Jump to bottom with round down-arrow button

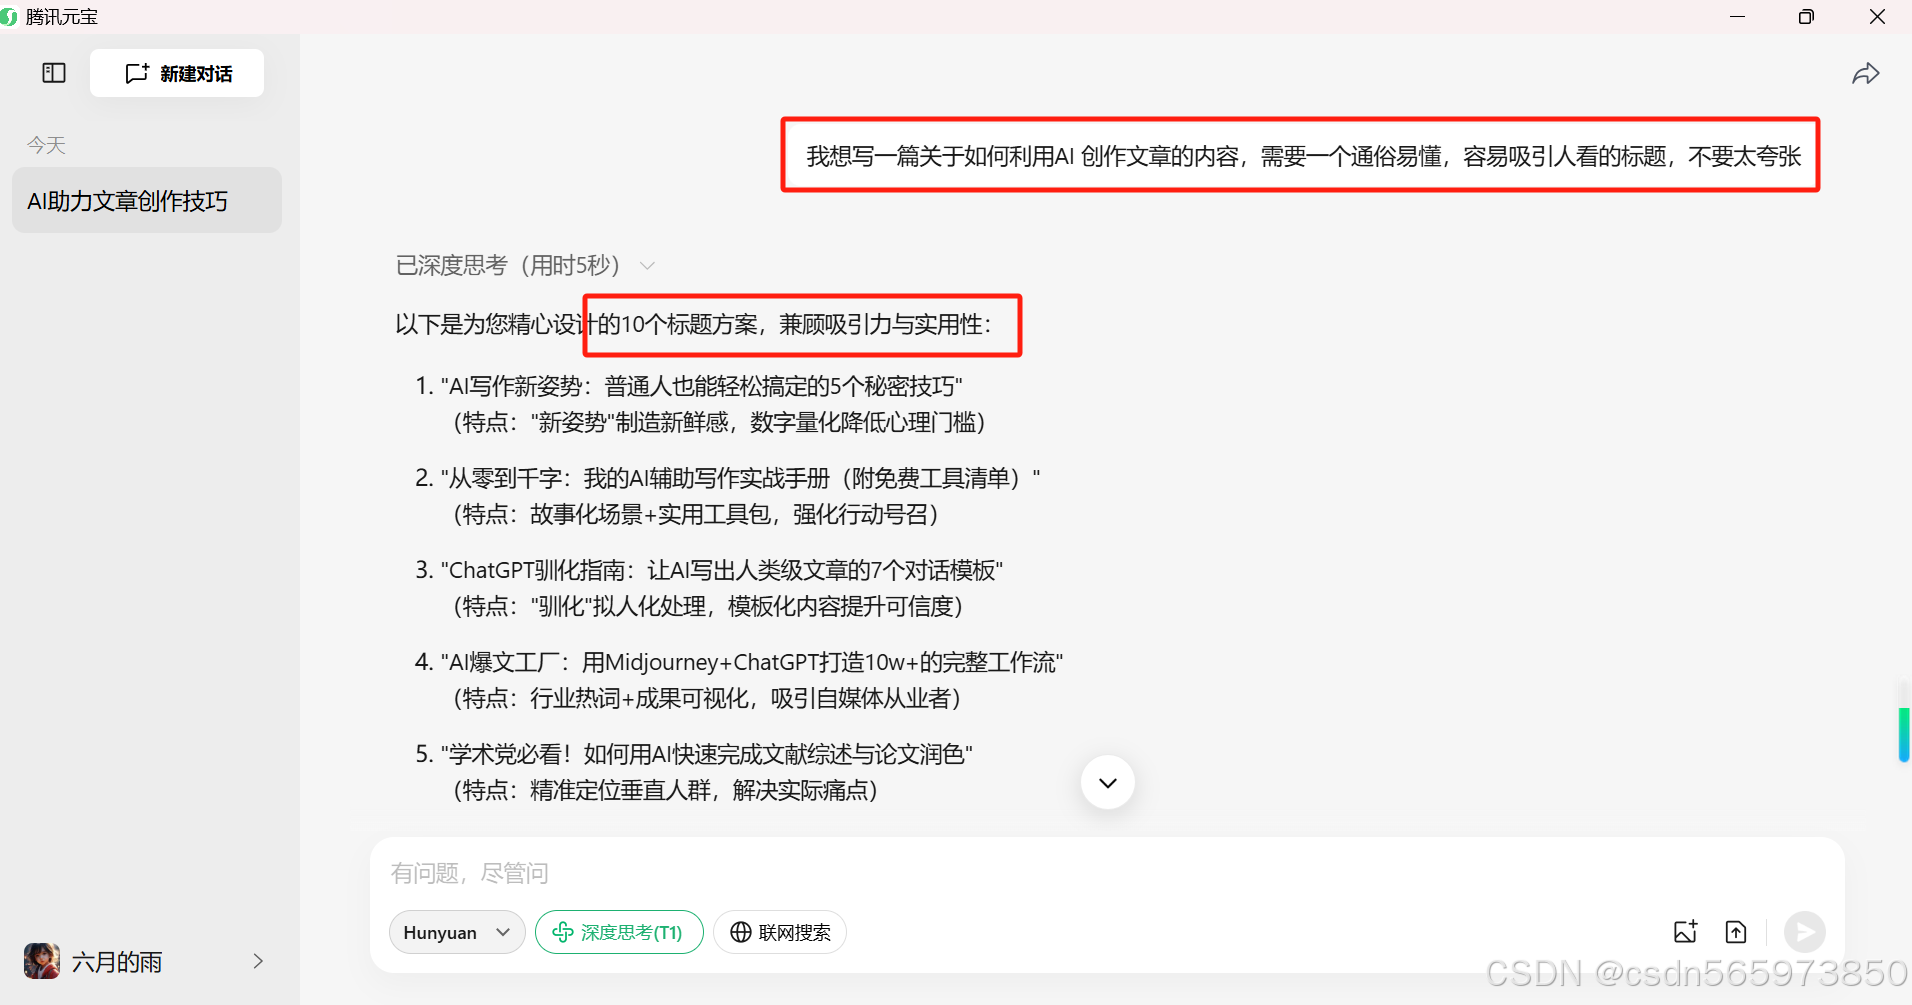1107,782
